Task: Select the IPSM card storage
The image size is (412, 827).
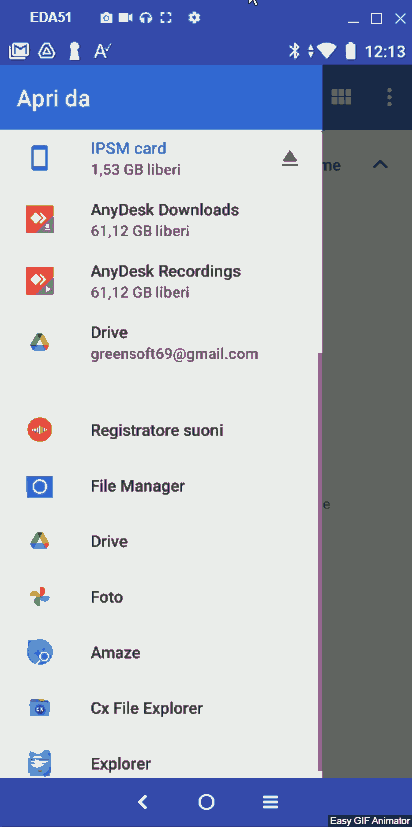Action: click(161, 159)
